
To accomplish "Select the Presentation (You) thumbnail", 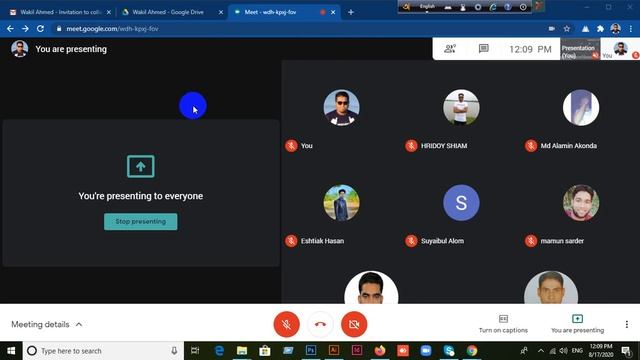I will click(x=580, y=49).
